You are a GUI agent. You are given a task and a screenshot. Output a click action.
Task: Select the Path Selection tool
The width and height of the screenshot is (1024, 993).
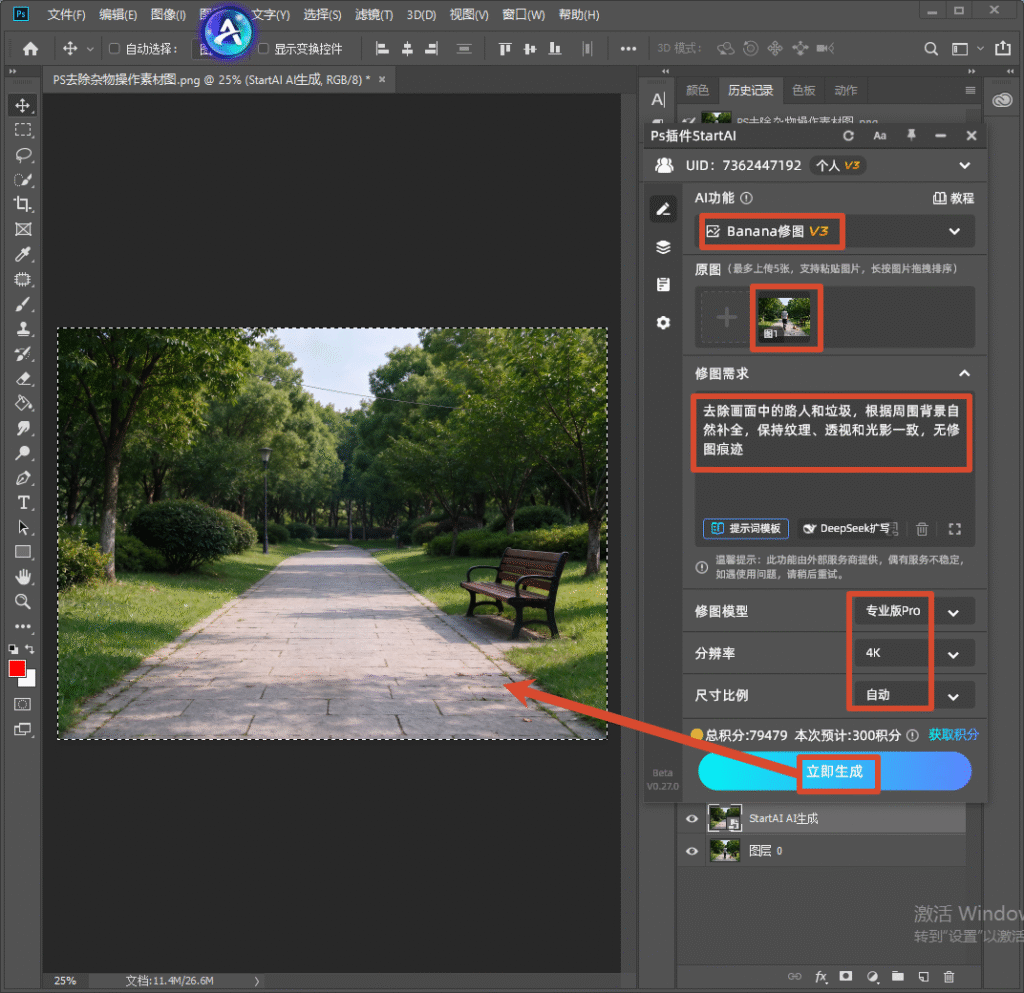(x=23, y=528)
